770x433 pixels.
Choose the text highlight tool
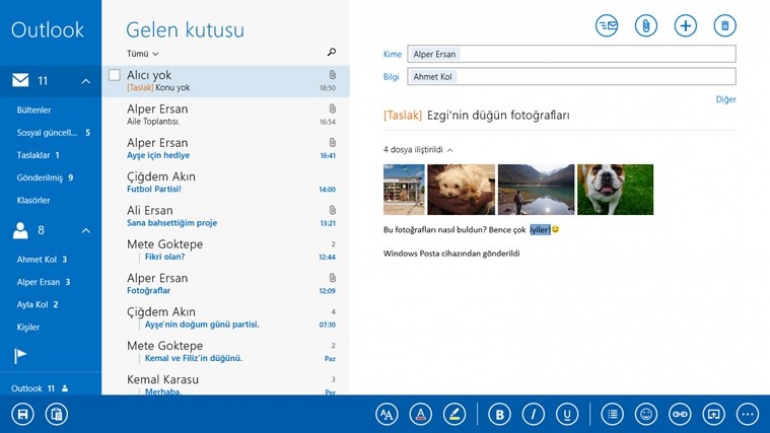[455, 414]
